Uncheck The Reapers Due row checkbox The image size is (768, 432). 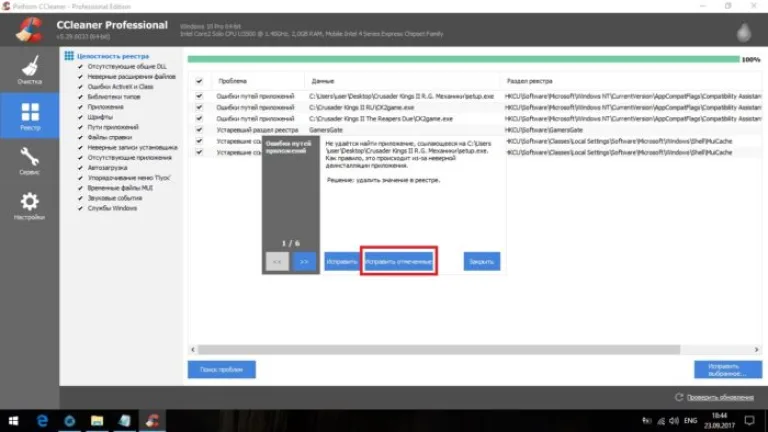tap(199, 119)
